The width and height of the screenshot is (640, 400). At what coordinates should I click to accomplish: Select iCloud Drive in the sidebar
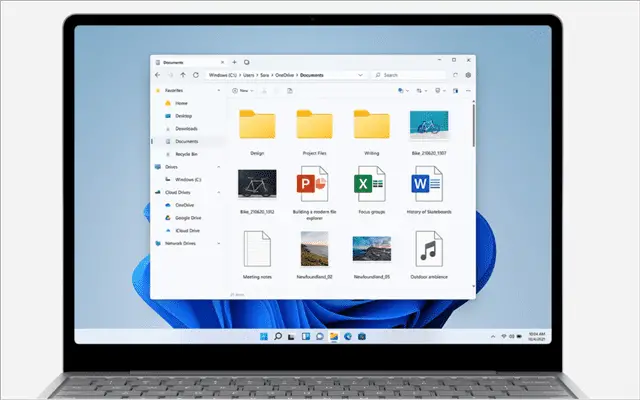click(188, 231)
